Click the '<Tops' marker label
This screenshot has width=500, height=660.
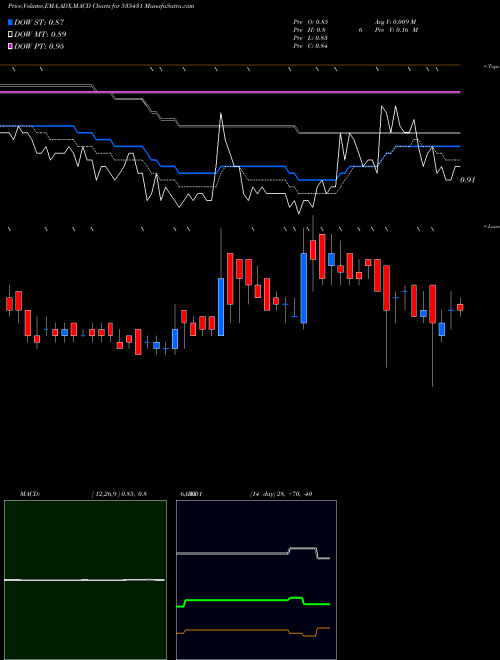492,67
